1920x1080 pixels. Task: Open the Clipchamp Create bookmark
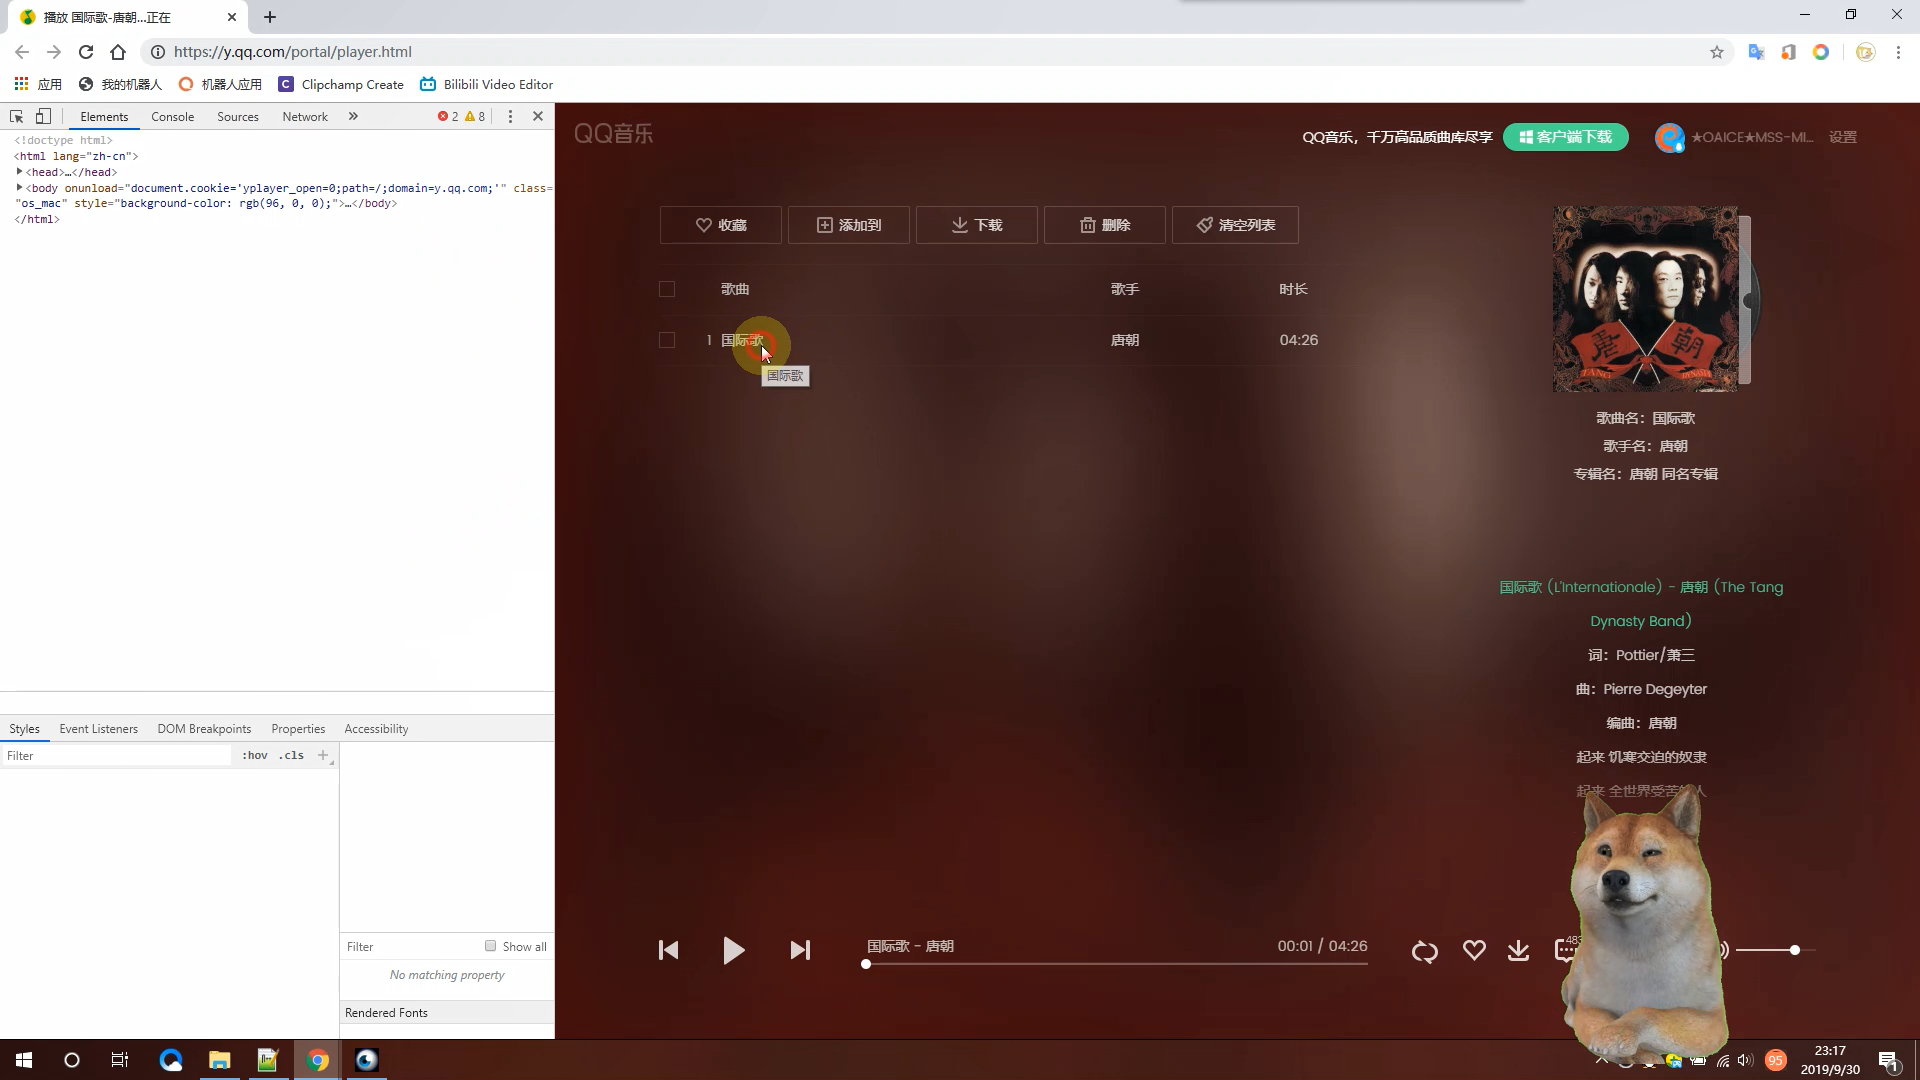tap(341, 84)
